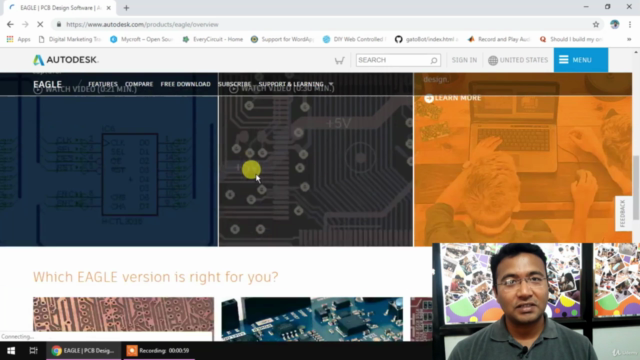Open the shopping cart icon

[339, 60]
